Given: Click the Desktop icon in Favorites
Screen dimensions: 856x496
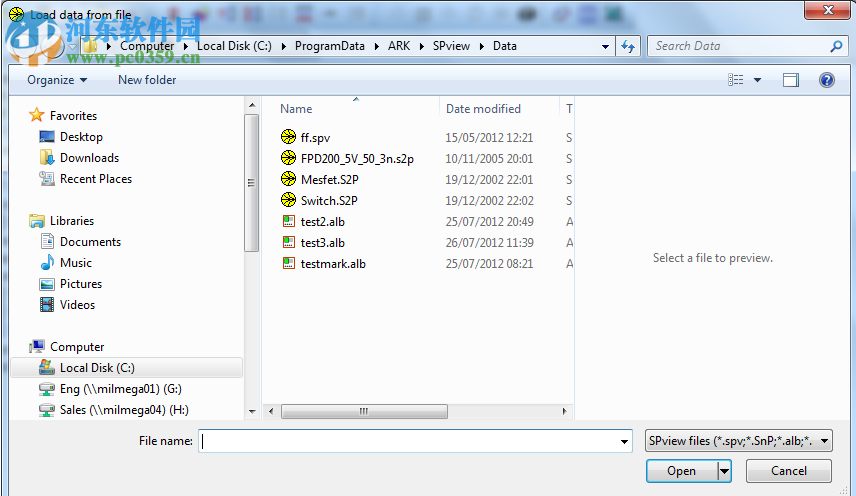Looking at the screenshot, I should click(47, 136).
